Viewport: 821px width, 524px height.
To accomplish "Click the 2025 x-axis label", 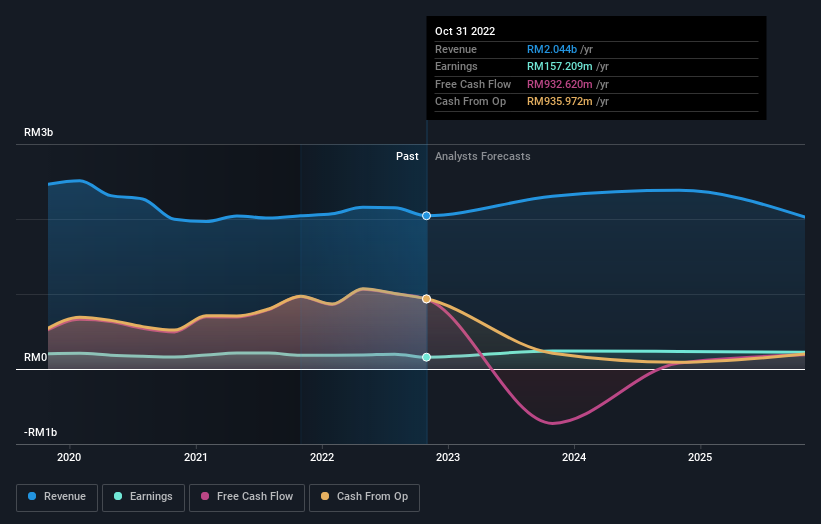I will coord(700,457).
